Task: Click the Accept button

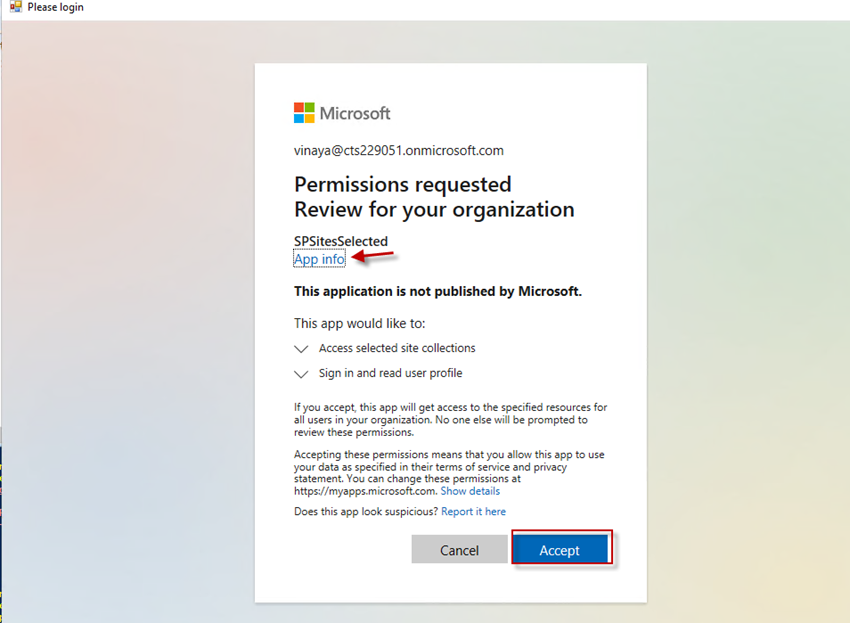Action: point(560,550)
